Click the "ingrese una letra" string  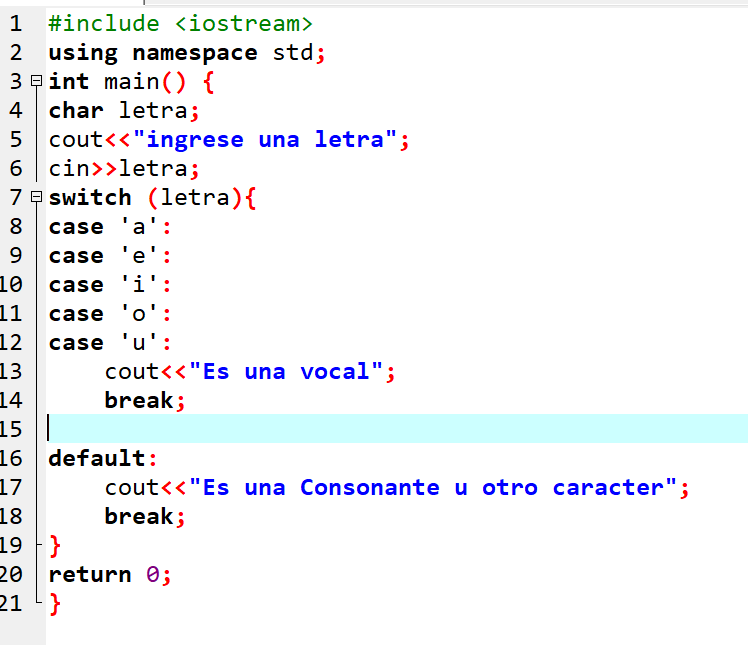tap(265, 139)
